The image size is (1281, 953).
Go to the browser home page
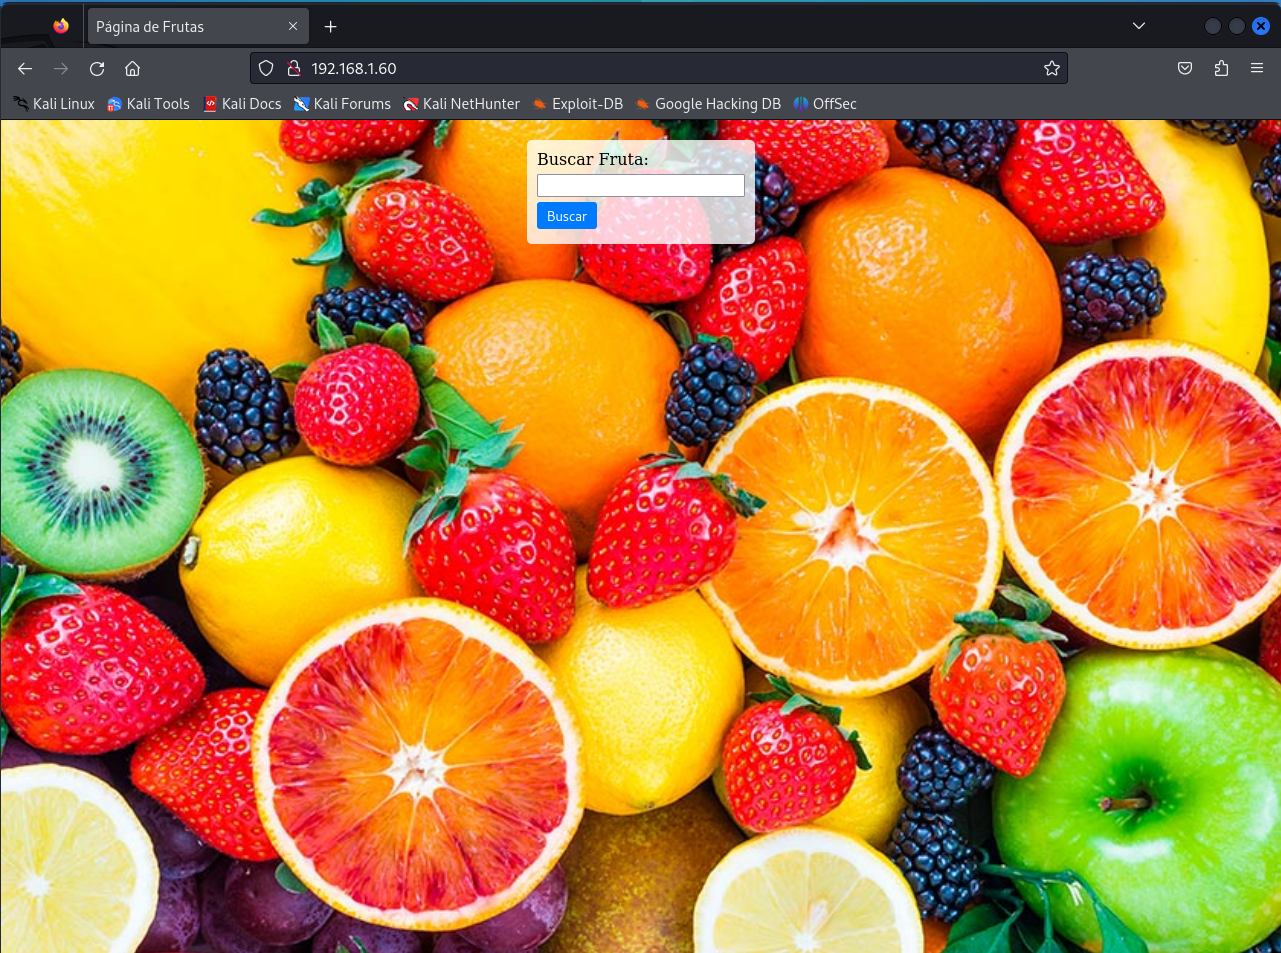pos(132,68)
